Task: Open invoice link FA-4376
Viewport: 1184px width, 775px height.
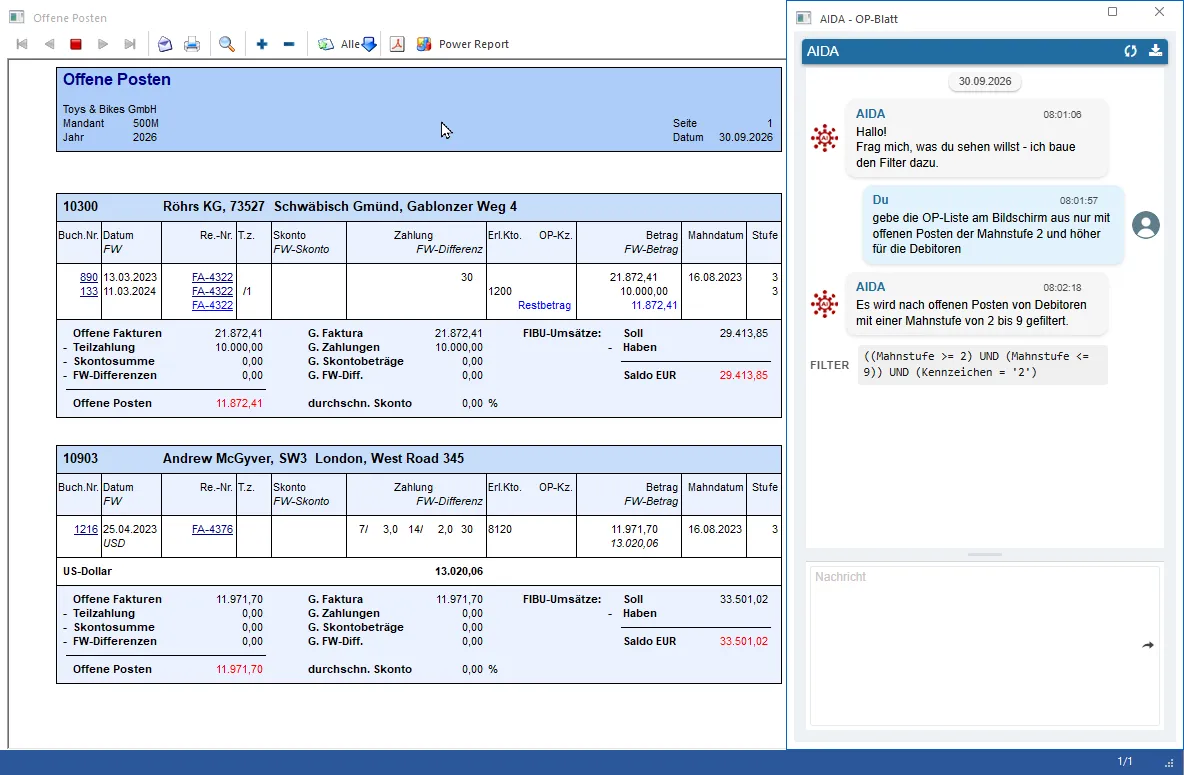Action: (x=212, y=530)
